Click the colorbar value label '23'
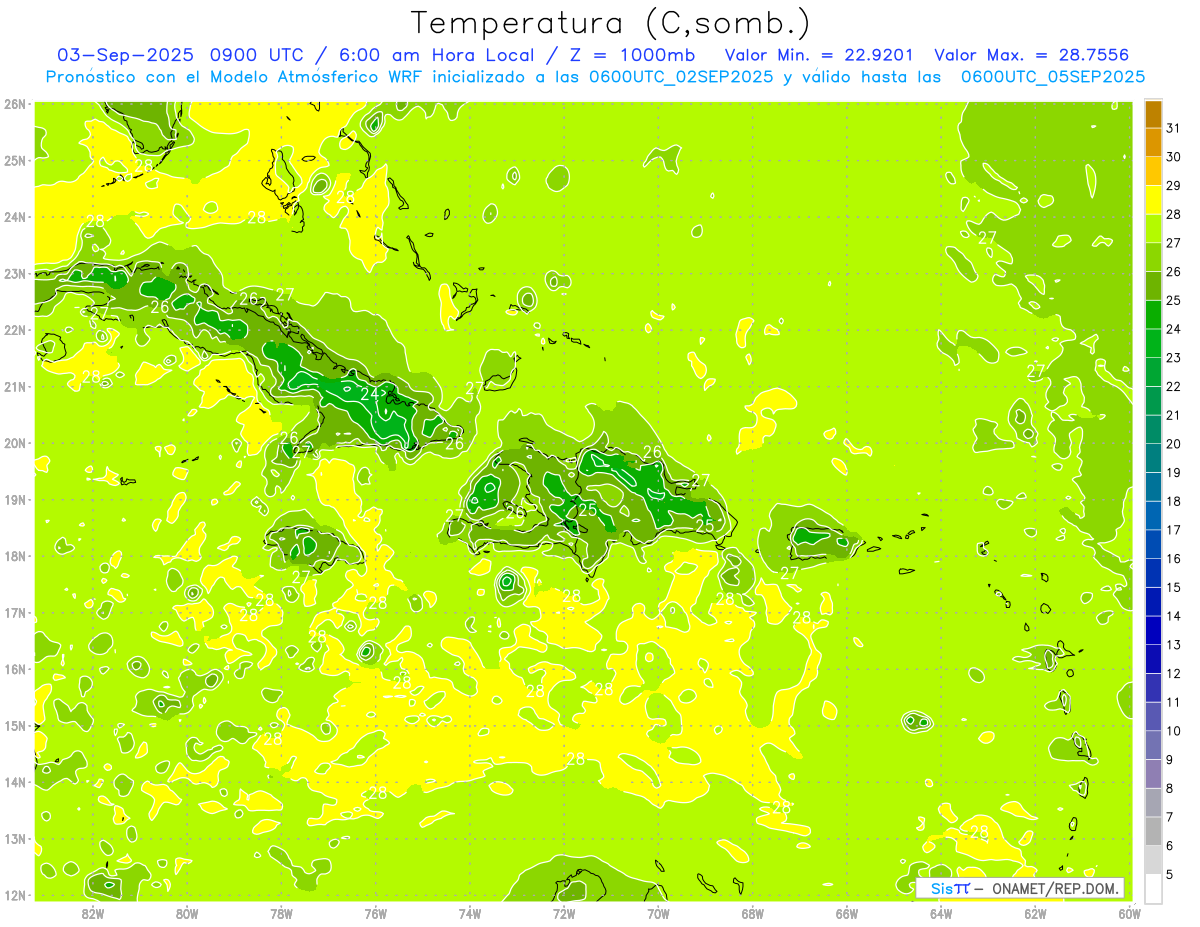1200x927 pixels. pyautogui.click(x=1173, y=358)
